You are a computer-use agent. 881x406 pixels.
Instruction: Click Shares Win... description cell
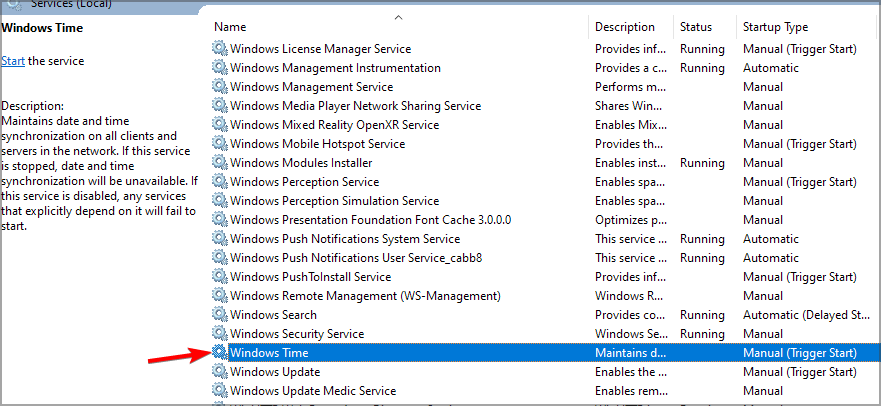click(x=630, y=106)
